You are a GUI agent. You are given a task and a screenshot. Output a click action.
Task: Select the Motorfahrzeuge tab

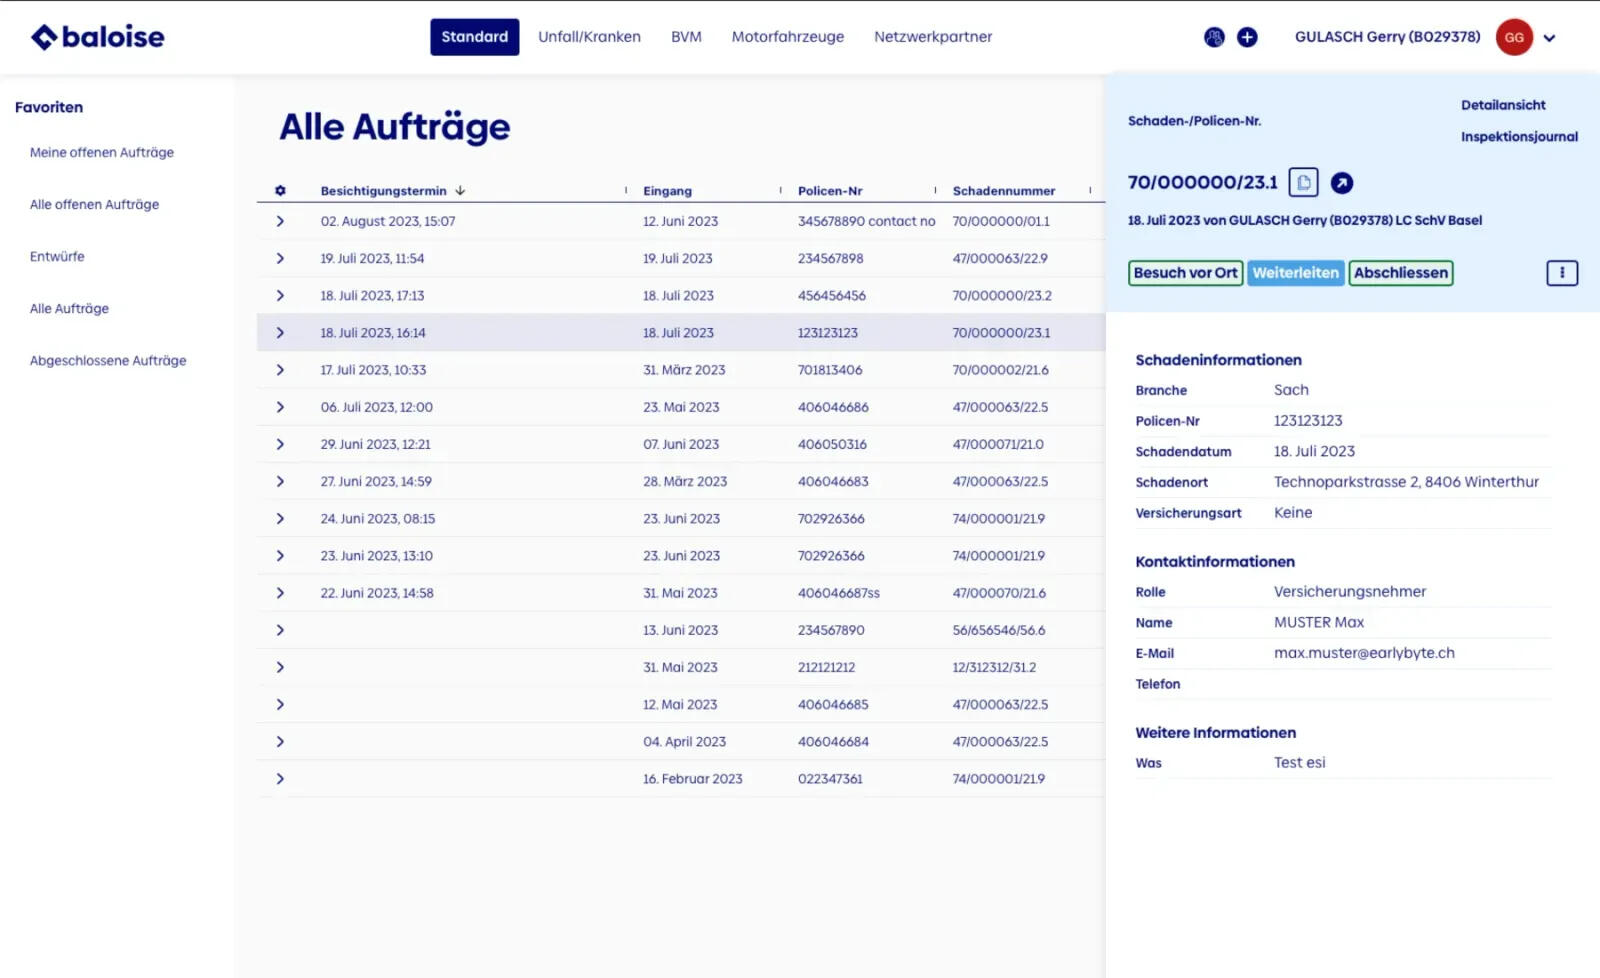click(x=787, y=37)
